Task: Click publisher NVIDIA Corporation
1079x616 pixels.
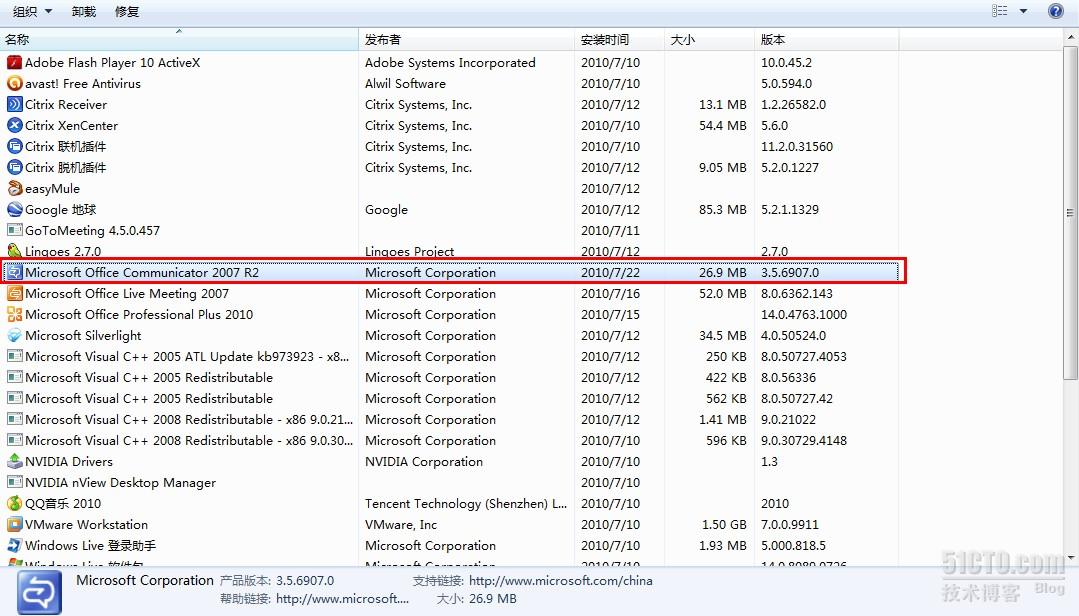Action: (424, 462)
